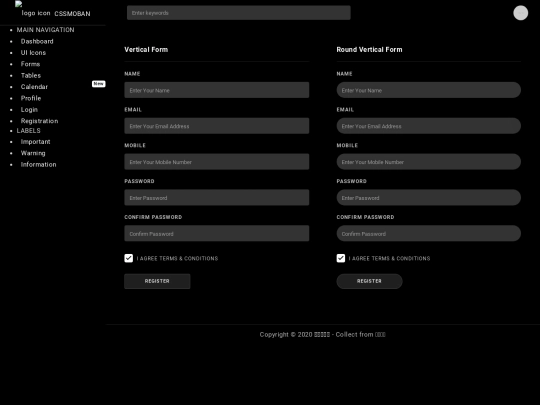Click Confirm Password field in Vertical Form

(217, 233)
